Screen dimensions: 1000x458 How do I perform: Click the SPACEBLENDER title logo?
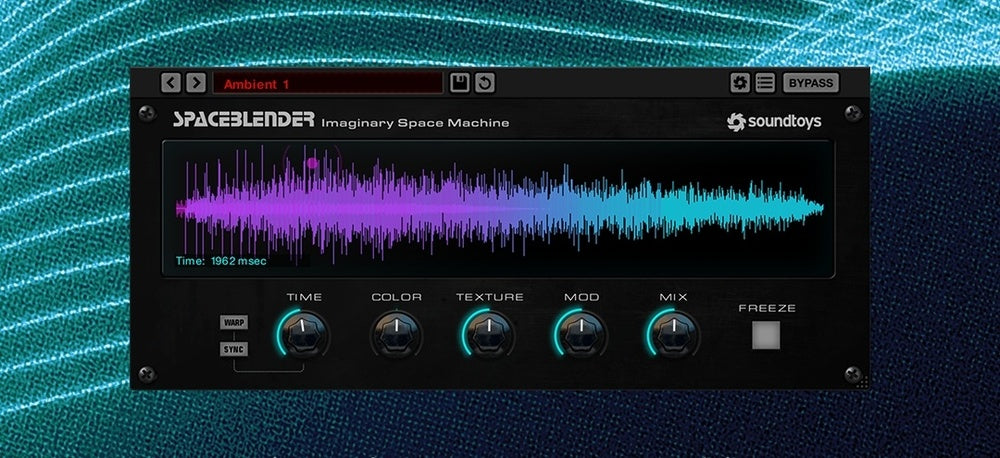[244, 120]
